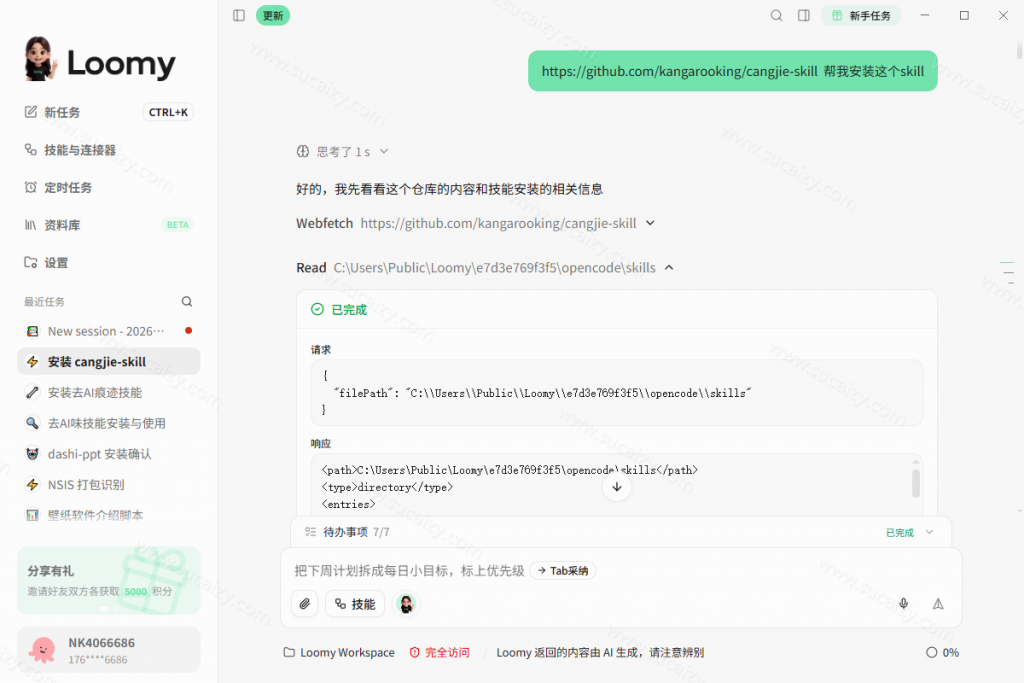The width and height of the screenshot is (1024, 683).
Task: Open New session - 2026 task
Action: point(108,331)
